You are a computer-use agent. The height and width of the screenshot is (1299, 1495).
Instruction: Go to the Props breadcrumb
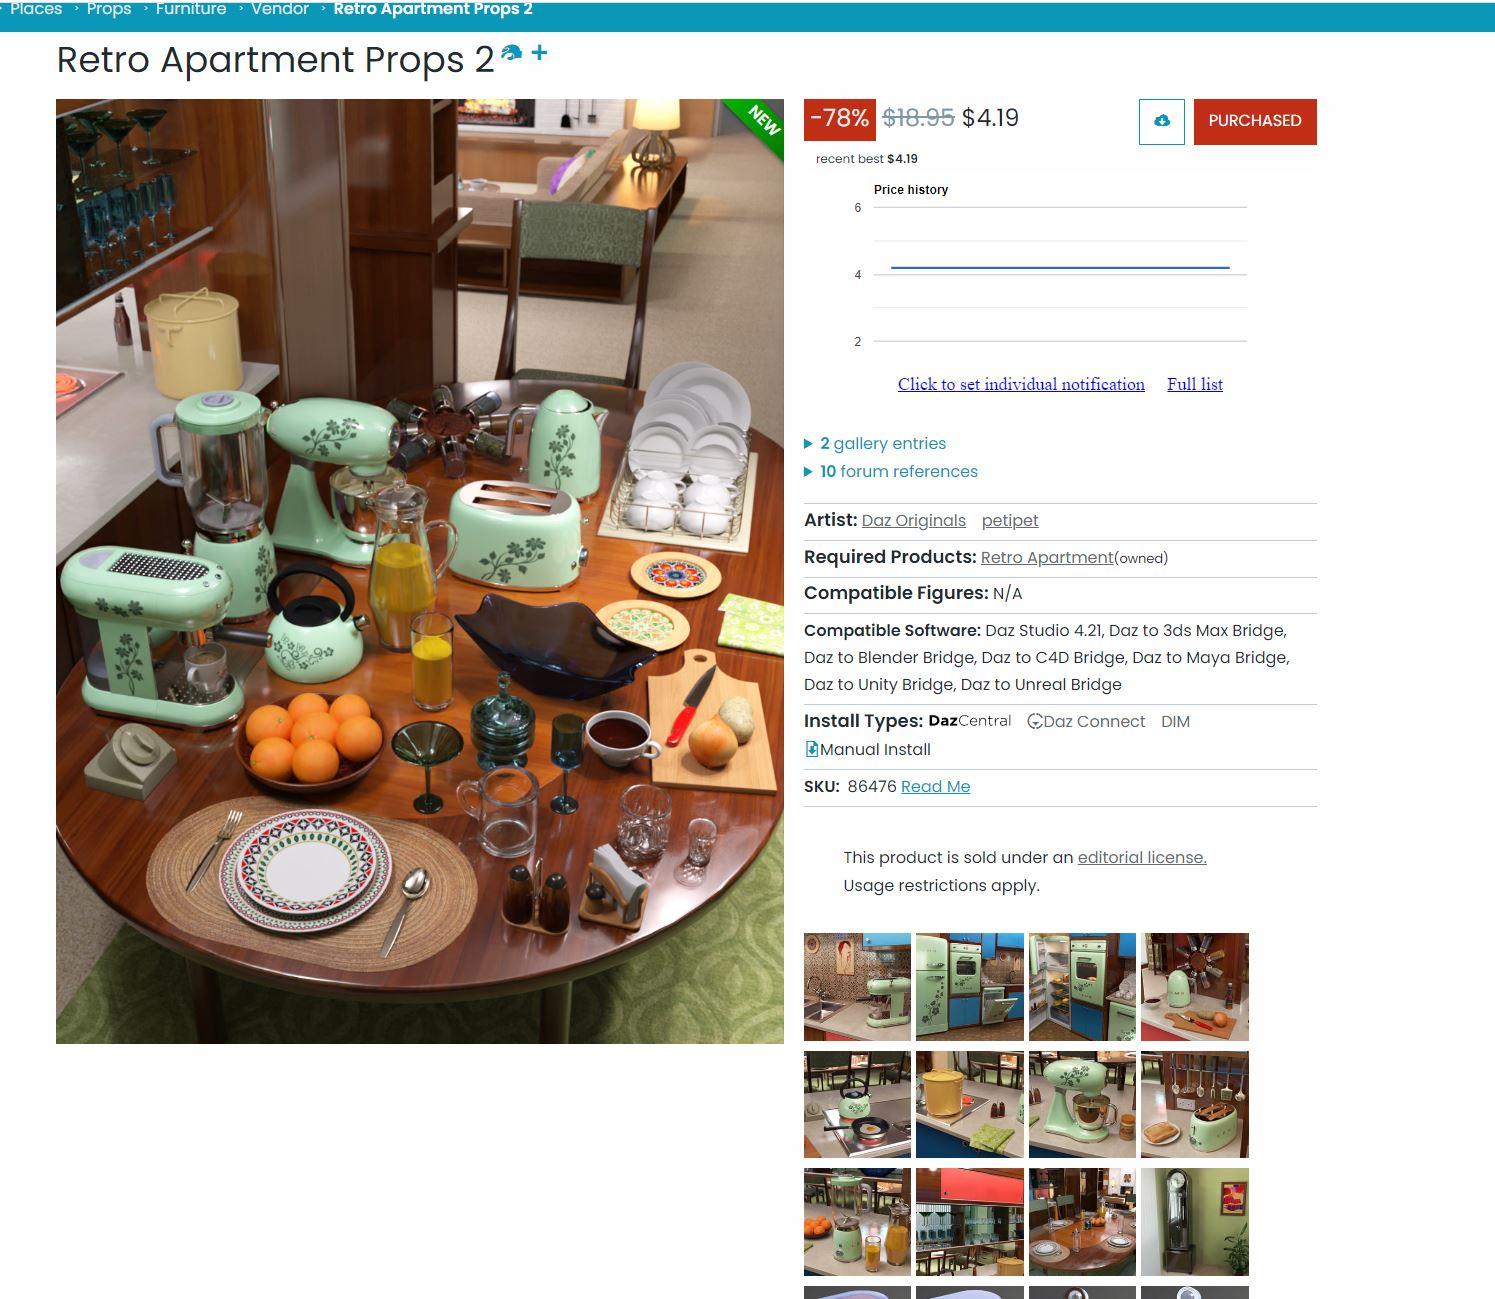point(109,9)
